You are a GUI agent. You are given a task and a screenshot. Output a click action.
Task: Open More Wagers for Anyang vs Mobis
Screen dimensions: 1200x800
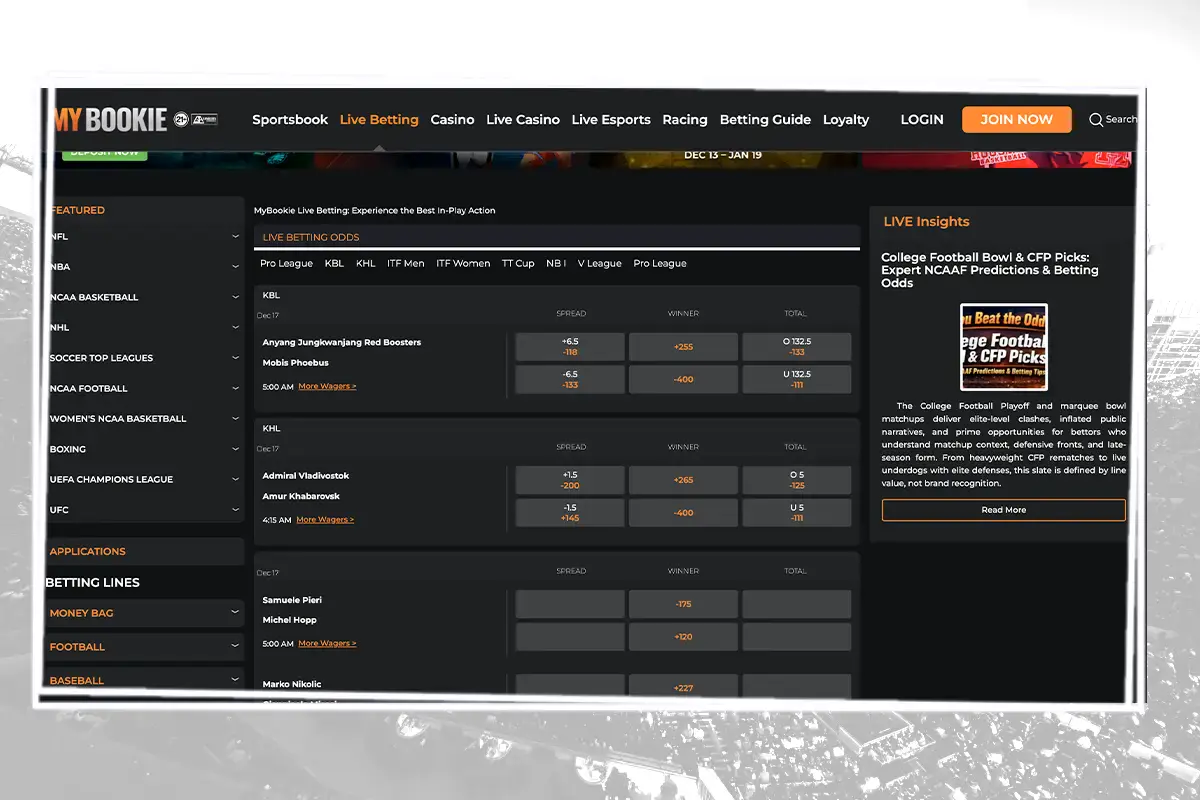327,385
